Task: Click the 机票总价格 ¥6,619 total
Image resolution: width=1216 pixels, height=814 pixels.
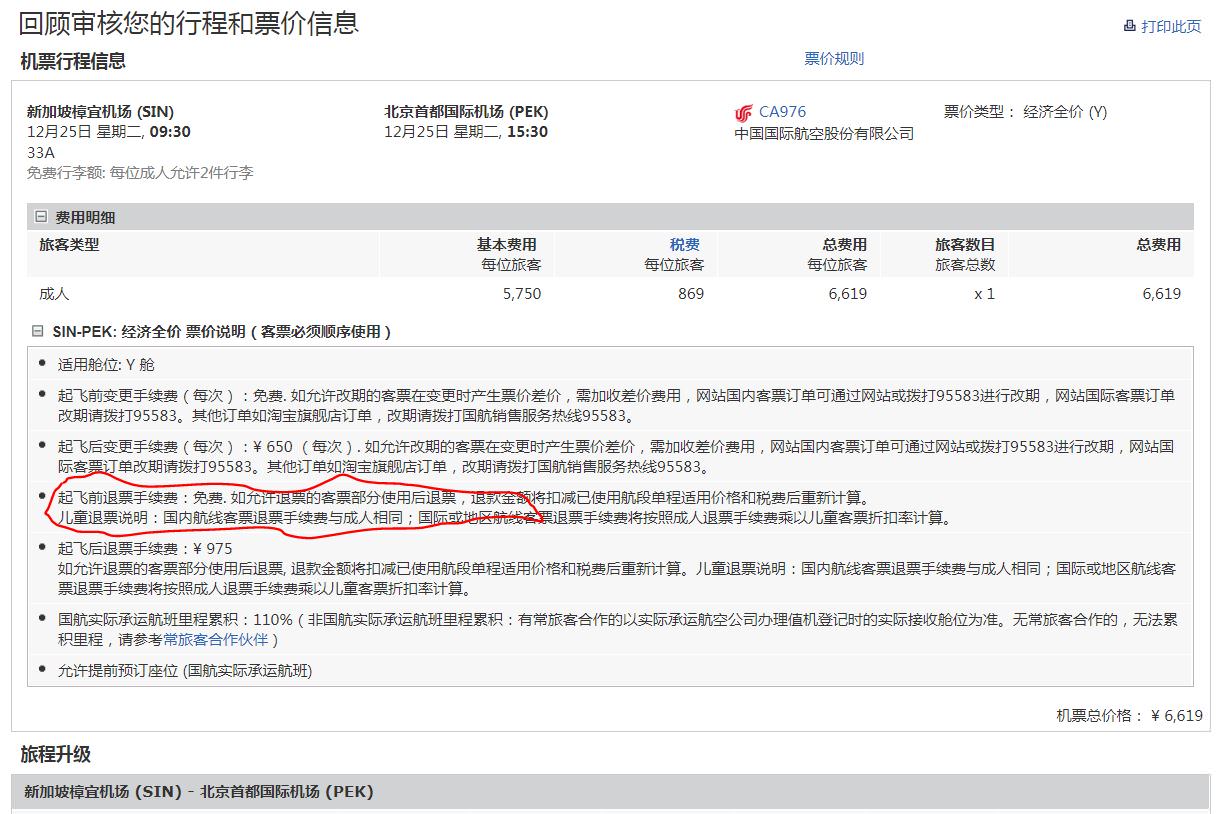Action: pos(1129,715)
